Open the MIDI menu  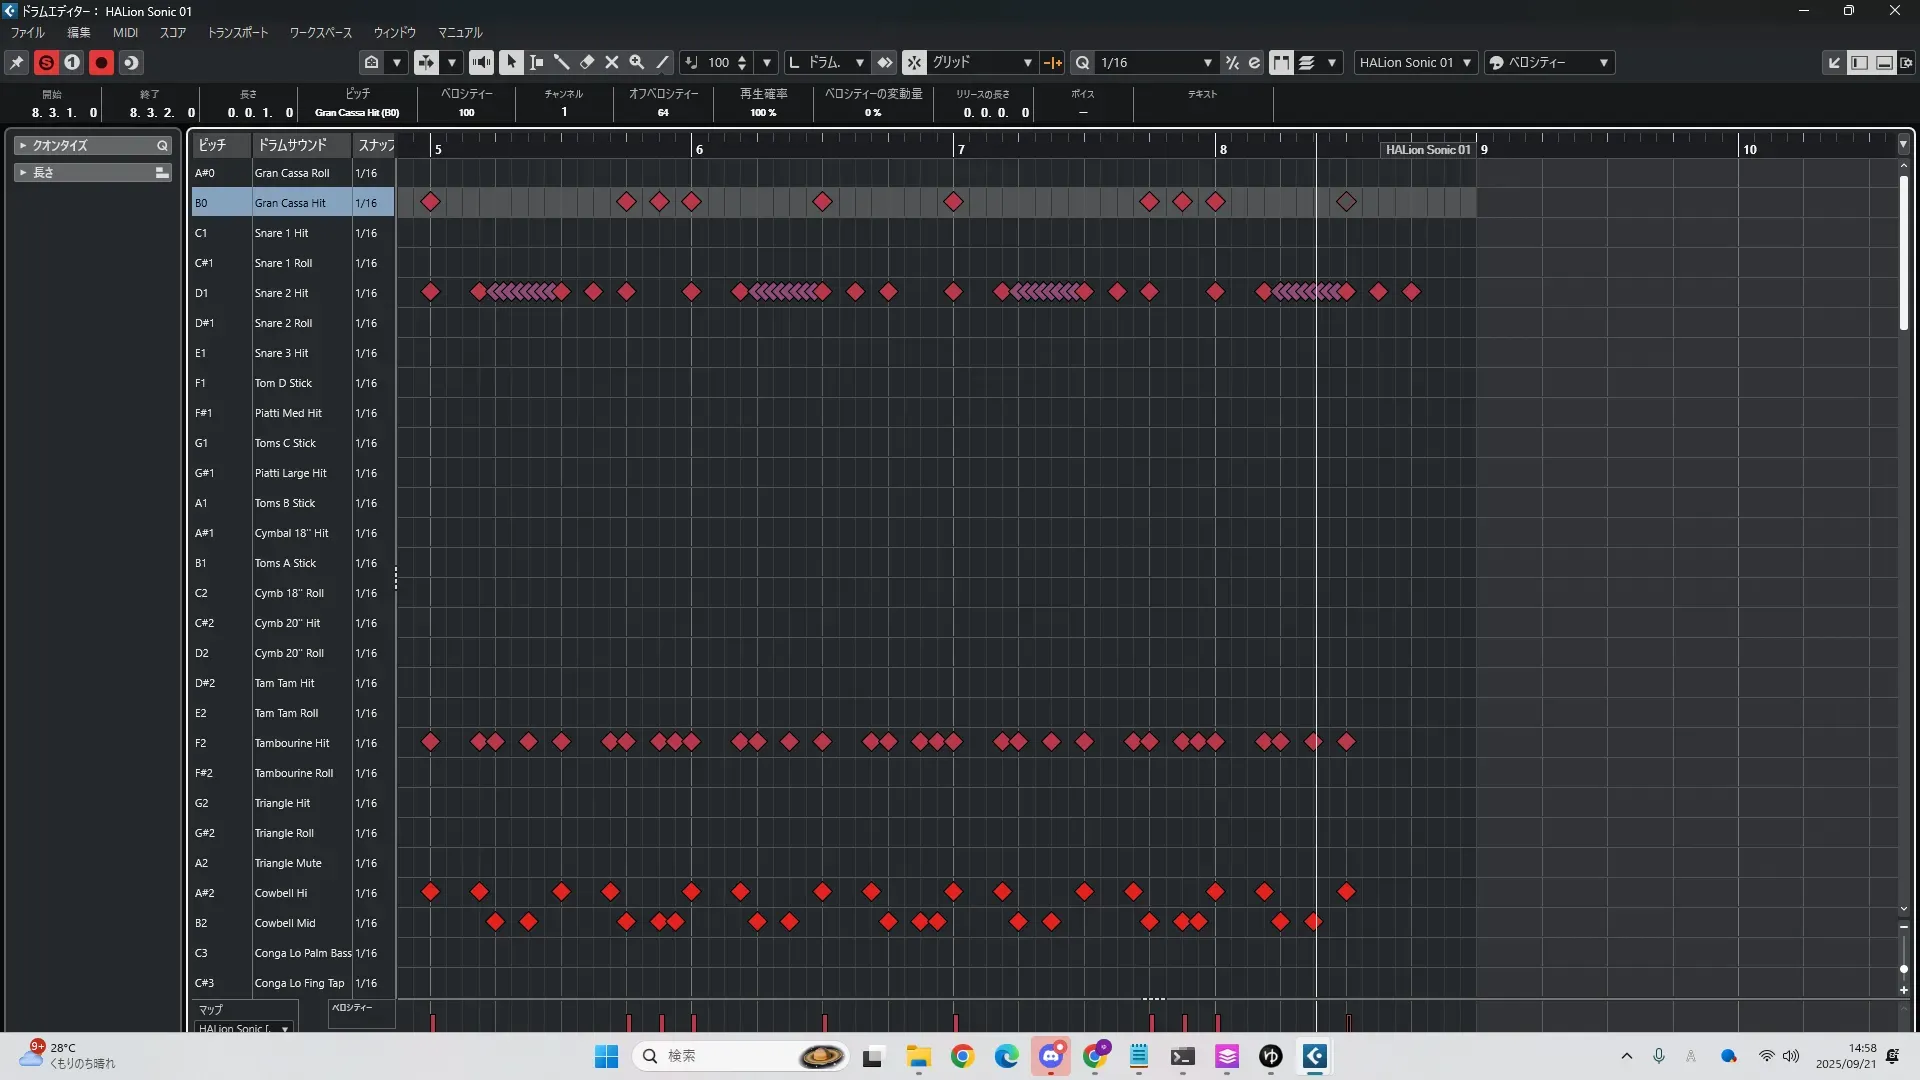click(125, 32)
